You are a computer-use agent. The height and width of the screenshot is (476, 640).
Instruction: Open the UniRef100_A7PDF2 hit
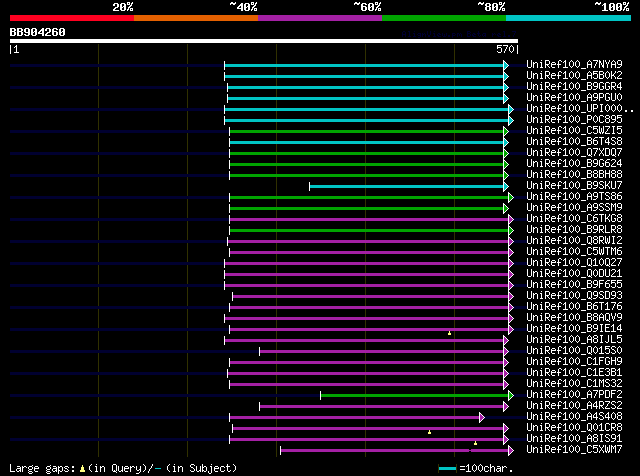(x=574, y=395)
